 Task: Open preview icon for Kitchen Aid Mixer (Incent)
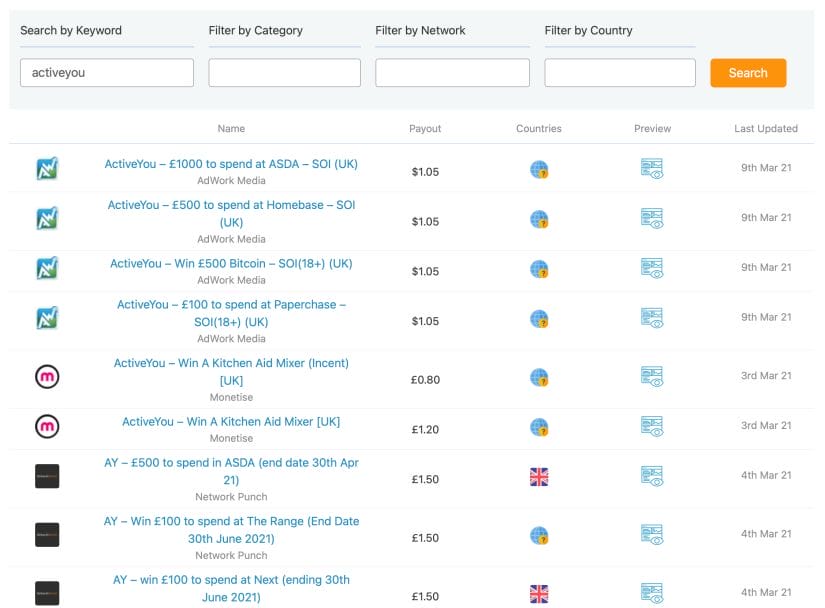point(652,377)
